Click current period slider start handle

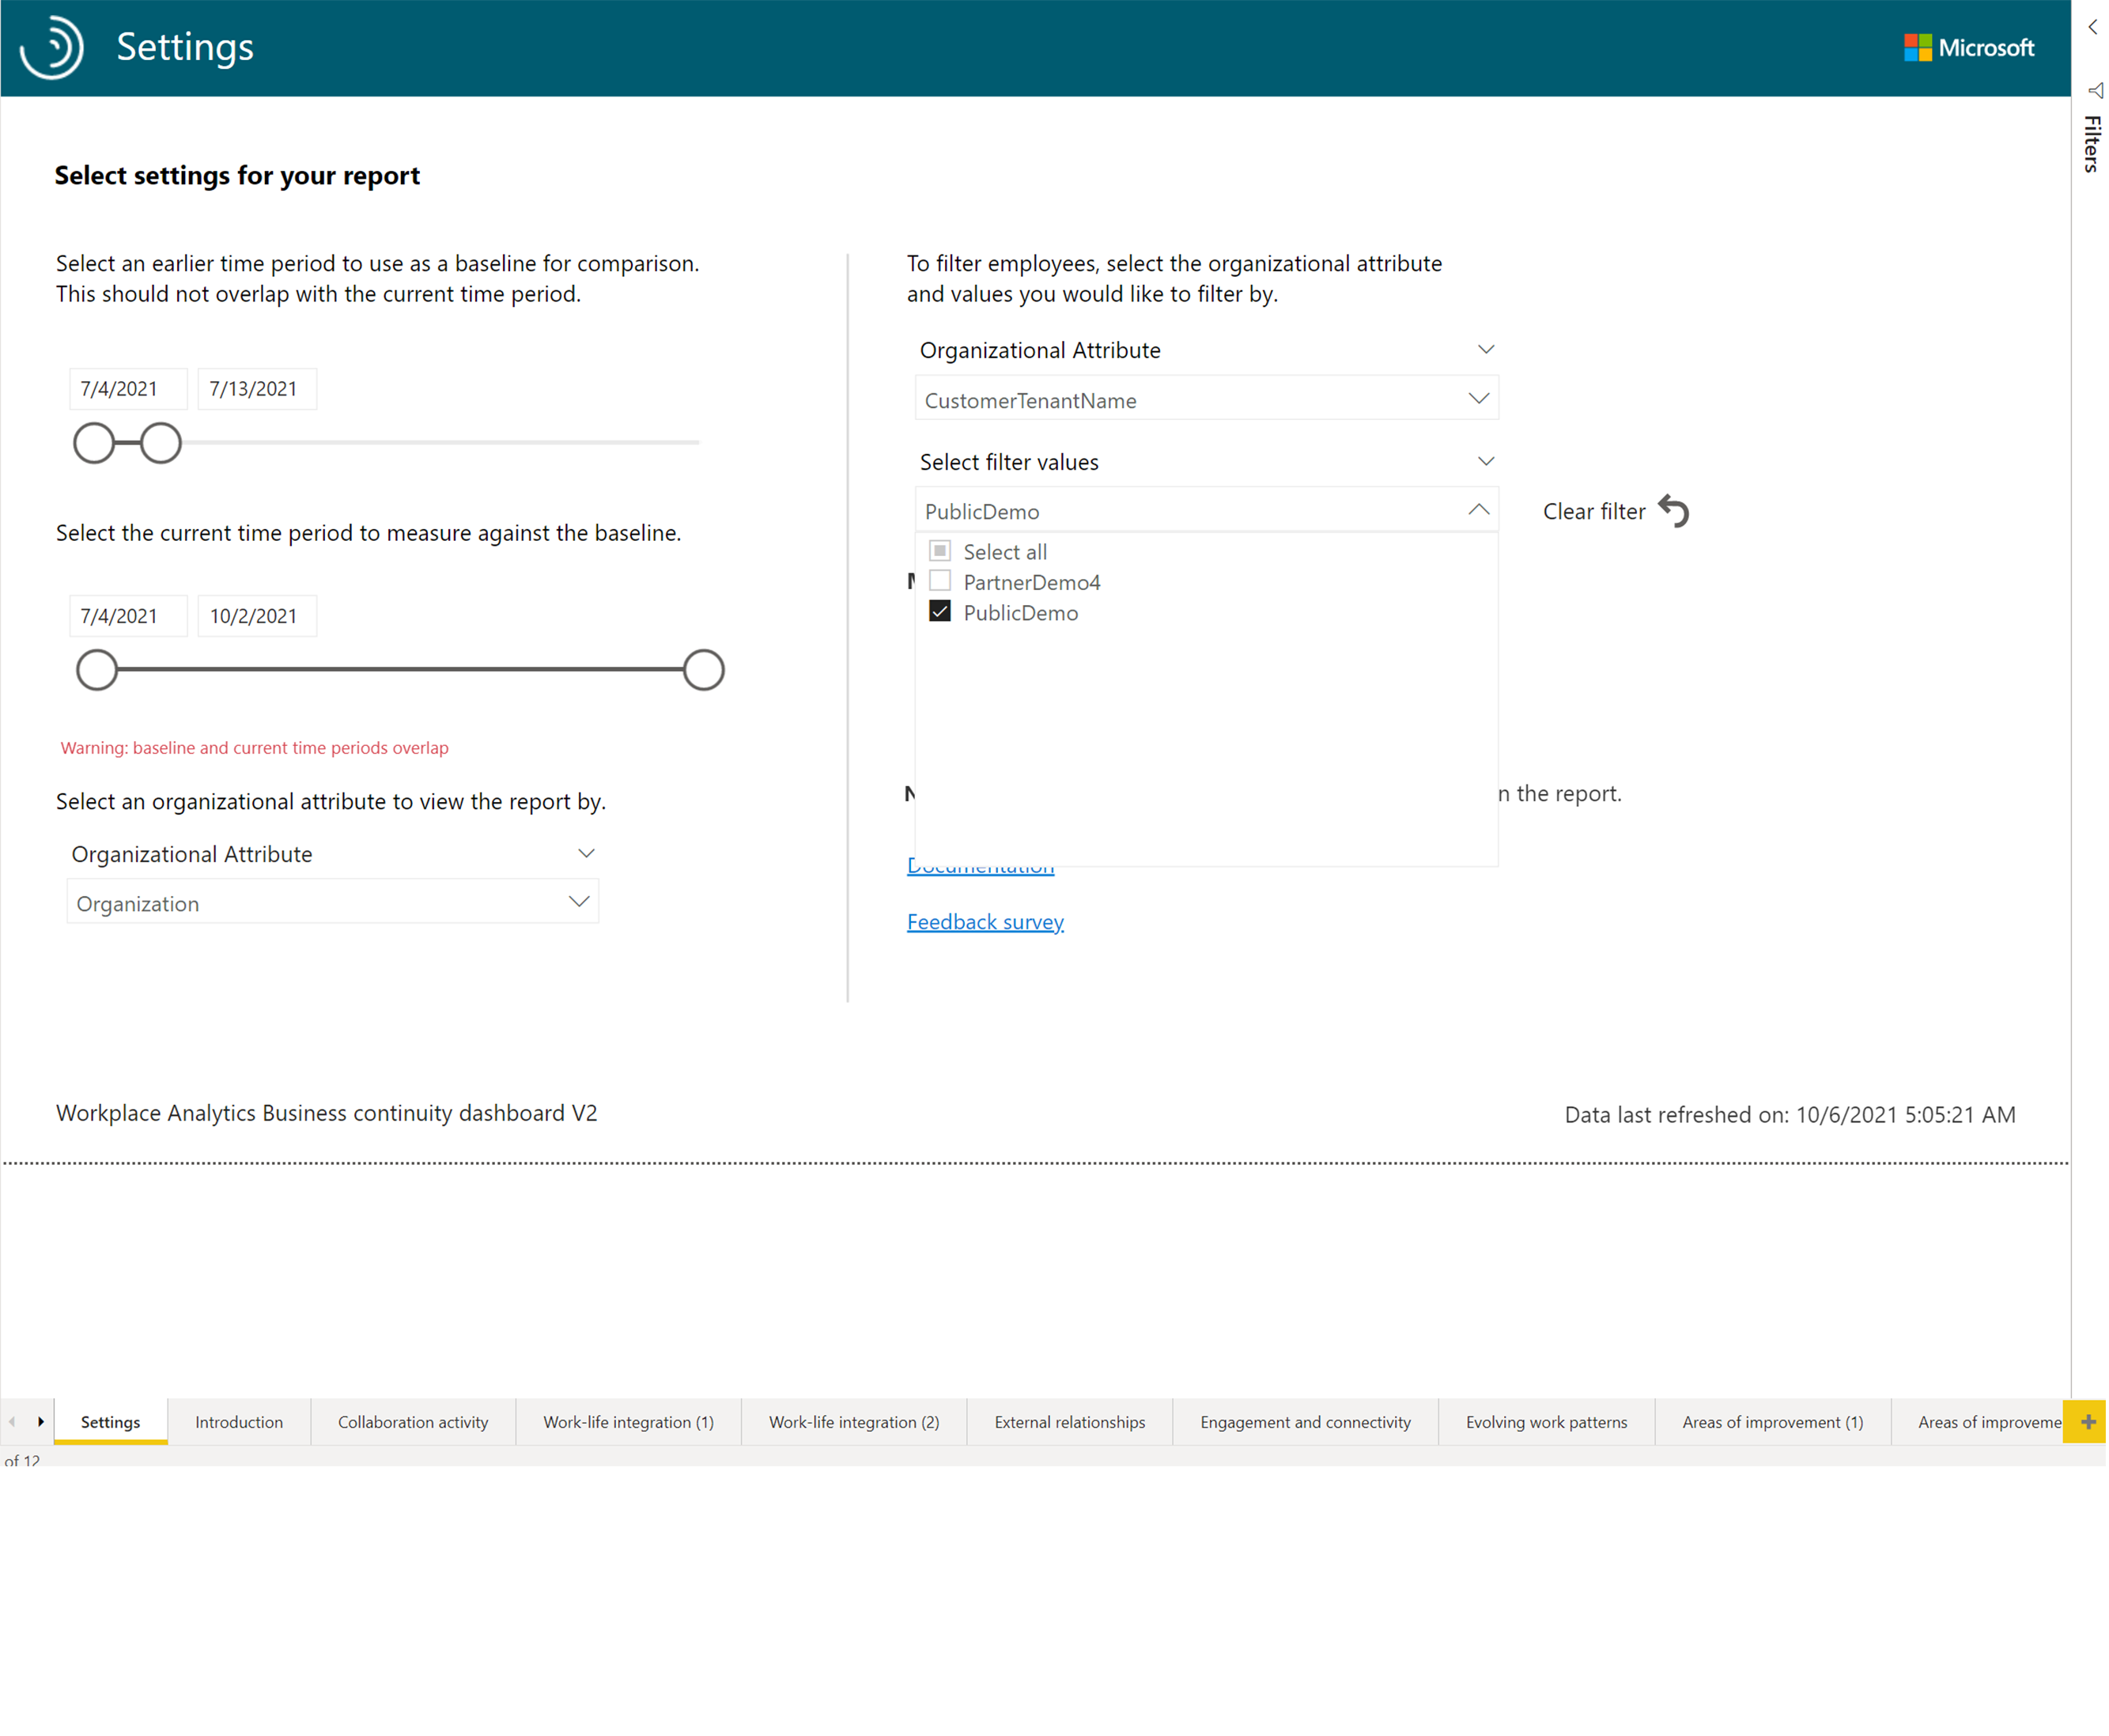tap(97, 670)
